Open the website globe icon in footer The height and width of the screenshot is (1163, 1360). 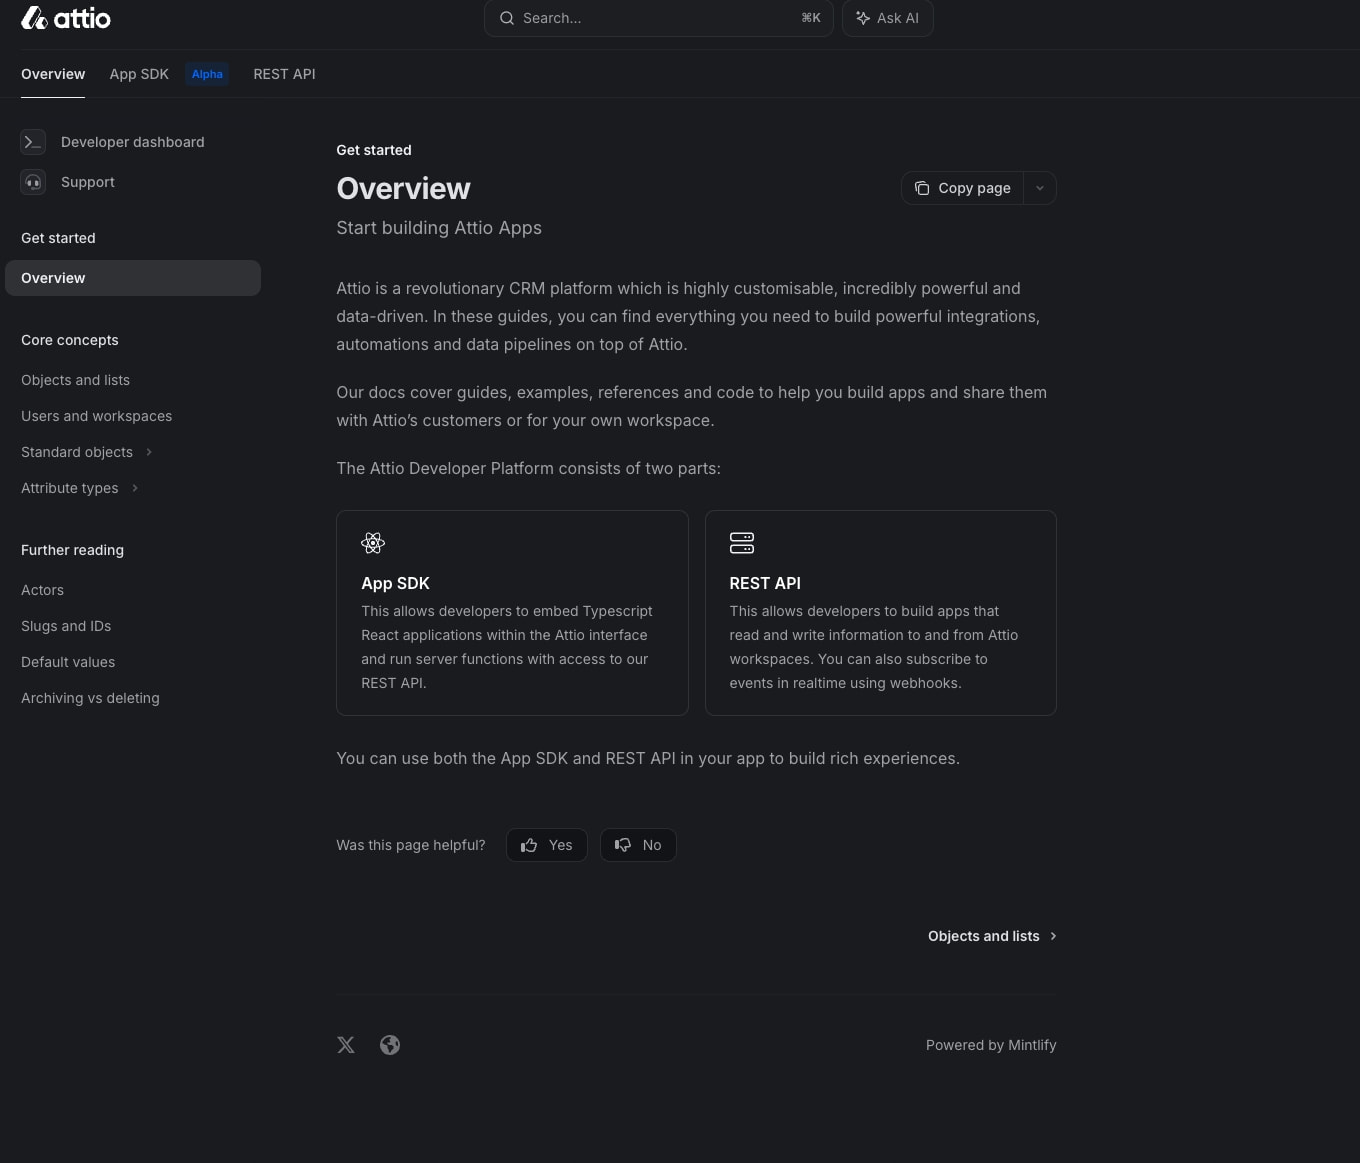coord(390,1045)
